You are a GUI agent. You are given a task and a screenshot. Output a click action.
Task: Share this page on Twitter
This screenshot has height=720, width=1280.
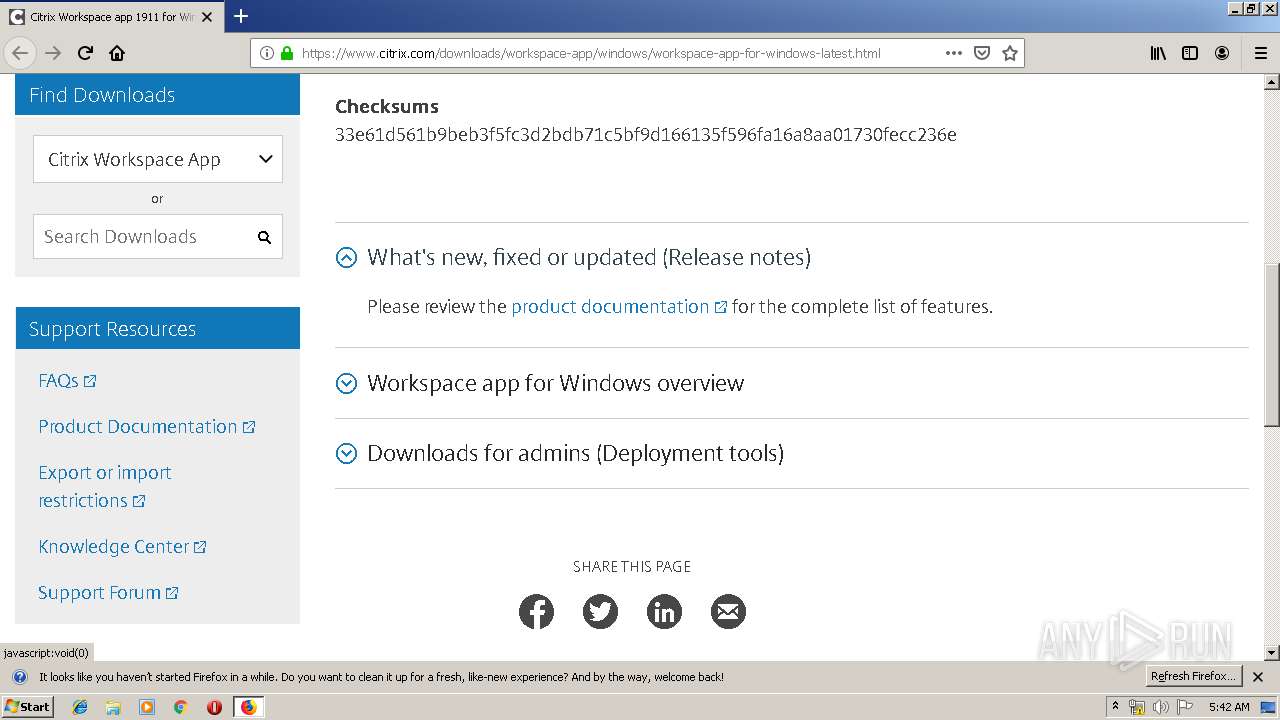600,611
